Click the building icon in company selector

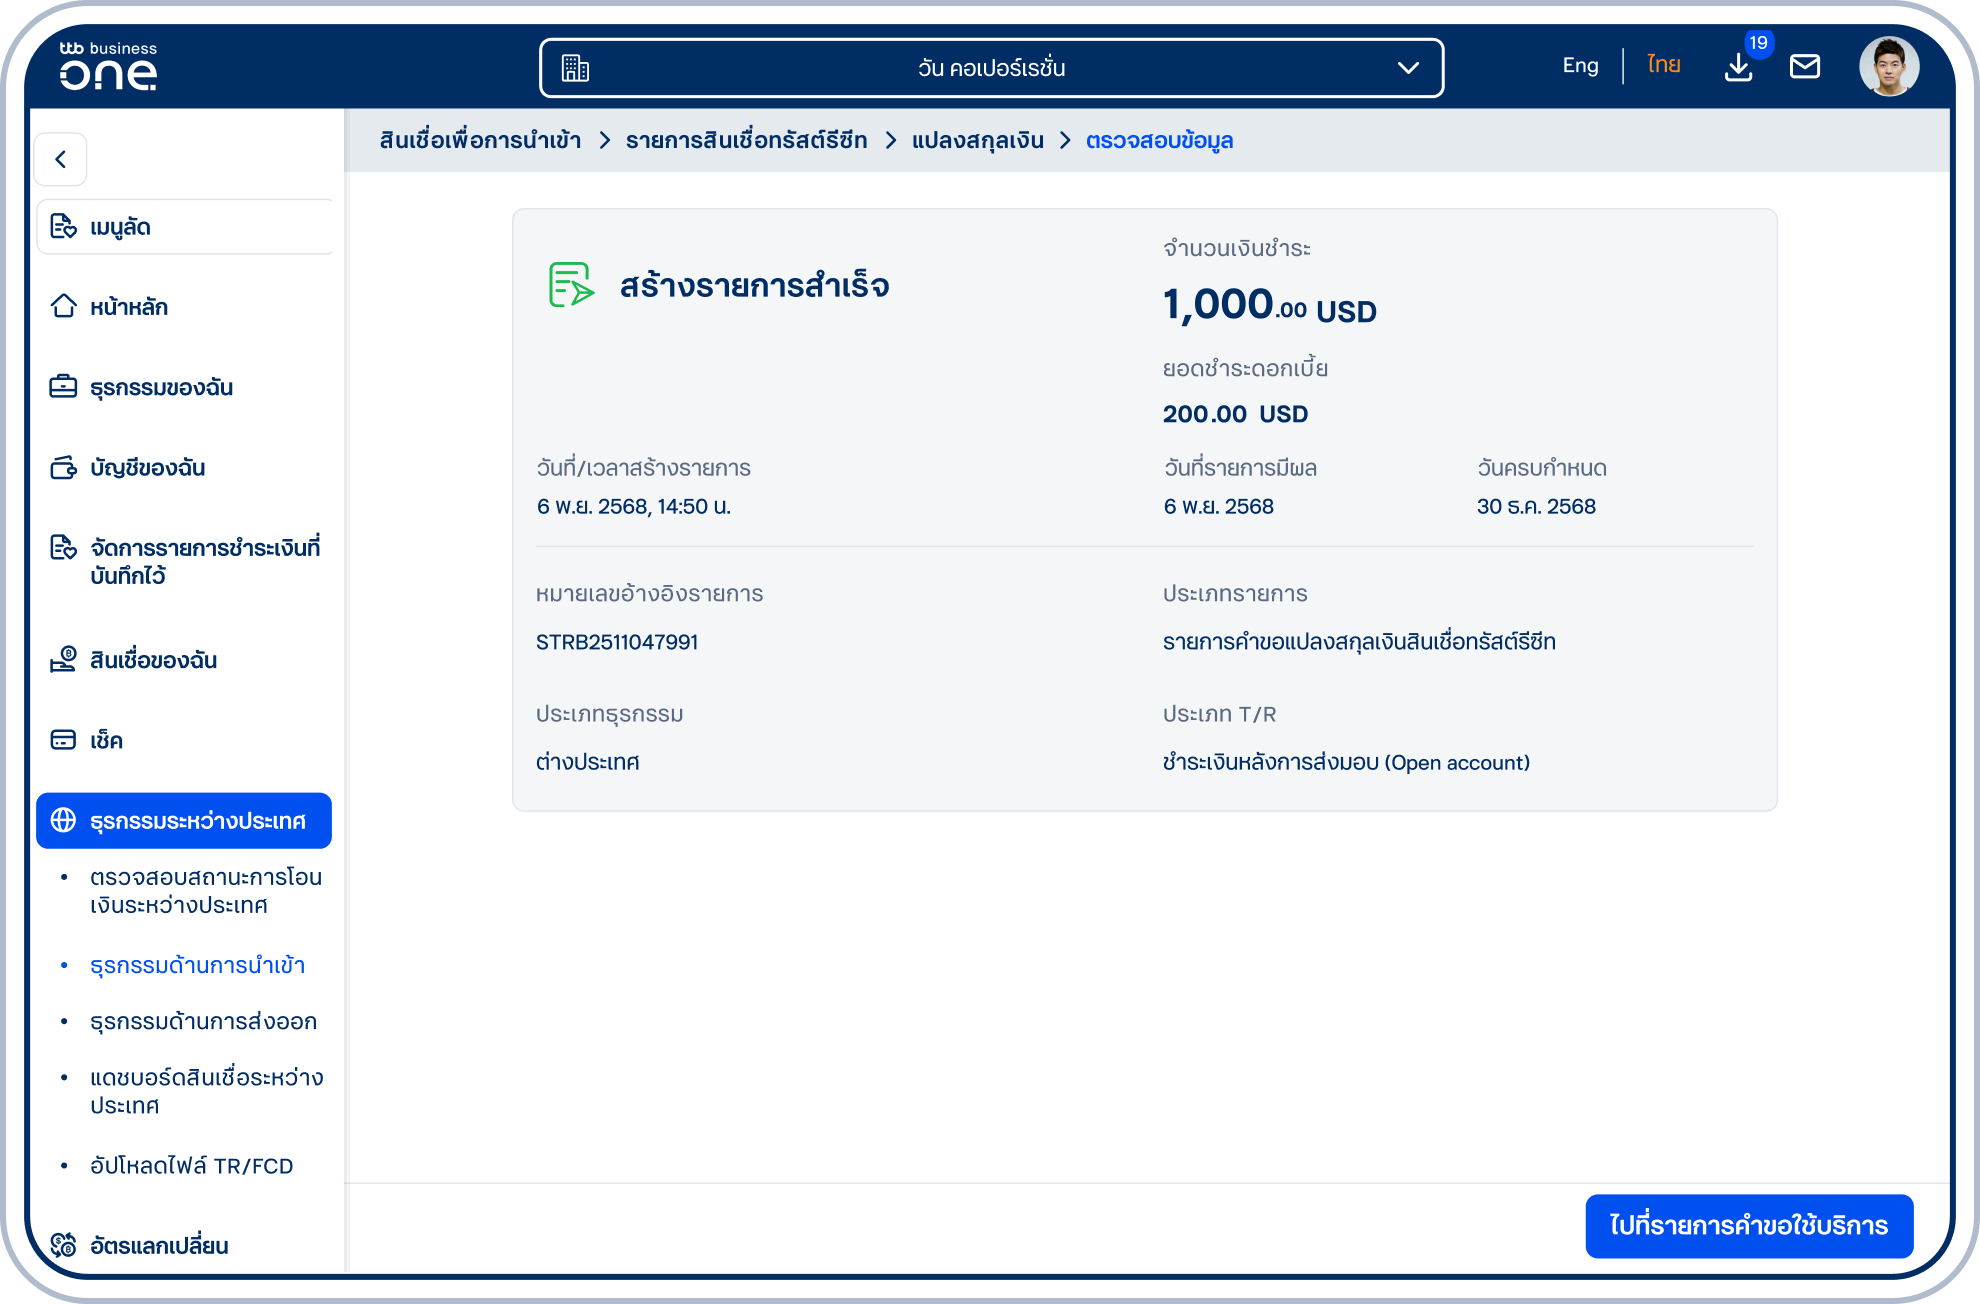[575, 68]
